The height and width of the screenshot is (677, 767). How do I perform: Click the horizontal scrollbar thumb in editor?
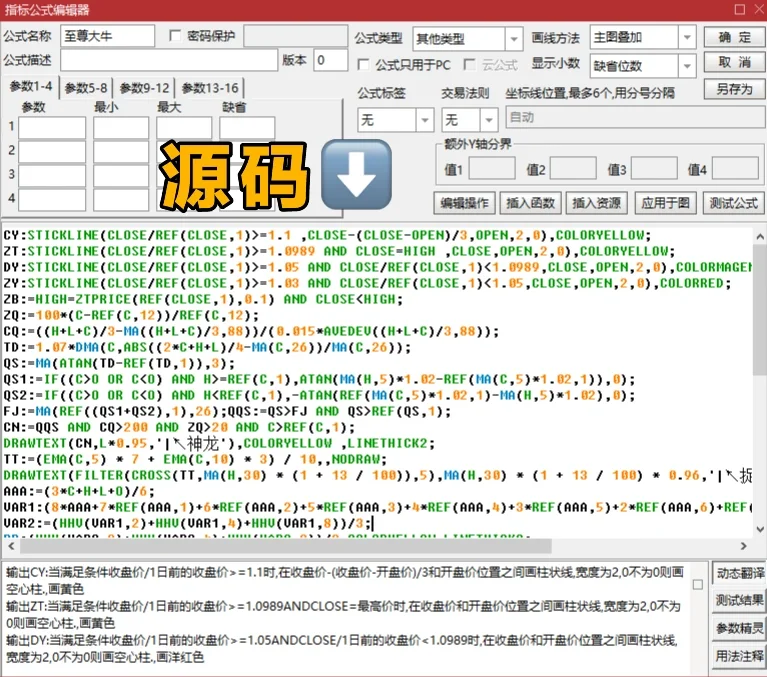(285, 546)
